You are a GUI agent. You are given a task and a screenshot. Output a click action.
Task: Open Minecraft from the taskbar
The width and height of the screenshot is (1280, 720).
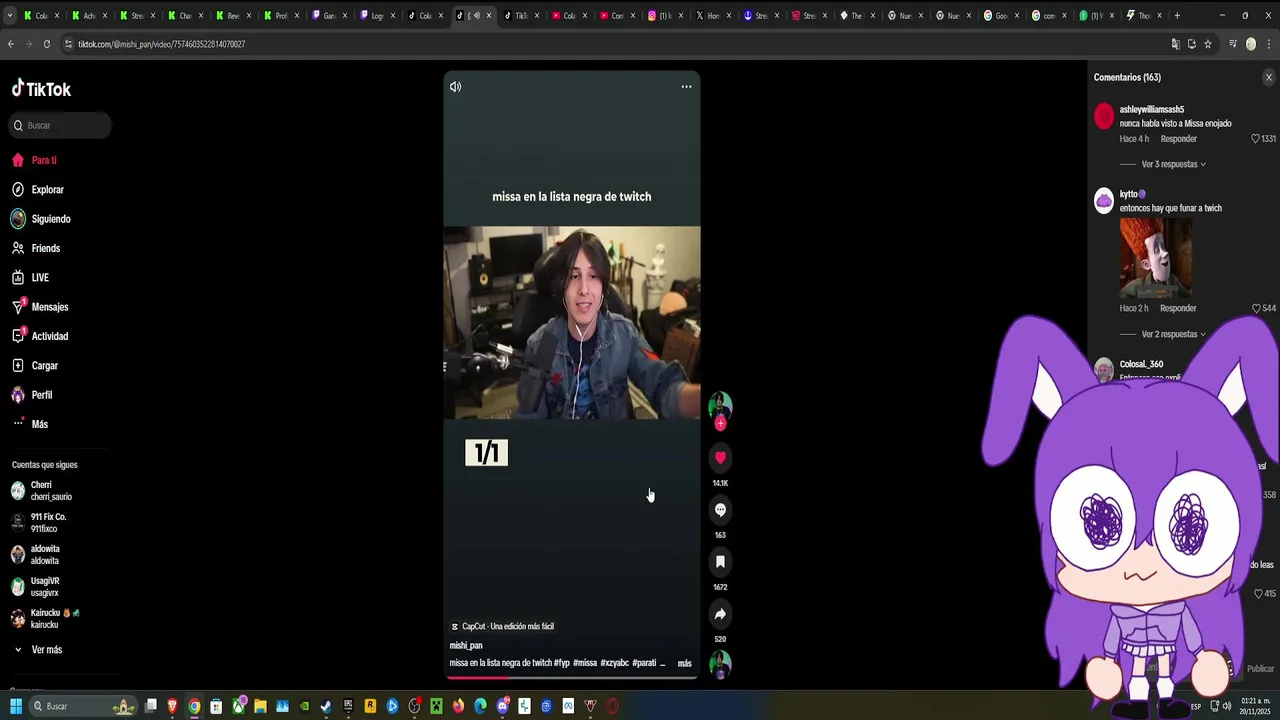[436, 706]
